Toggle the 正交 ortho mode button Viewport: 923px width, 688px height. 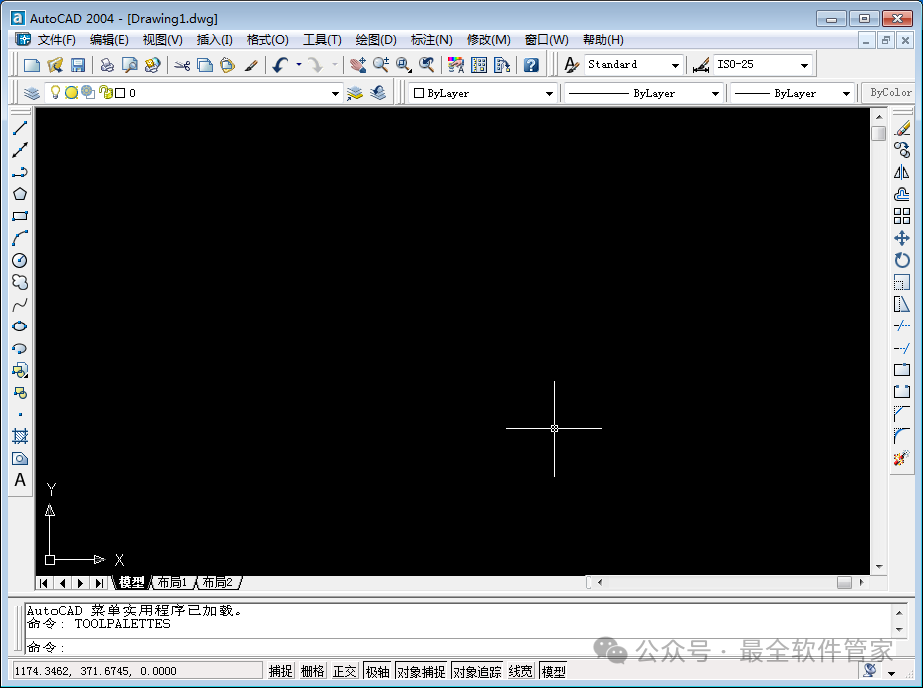(x=344, y=671)
